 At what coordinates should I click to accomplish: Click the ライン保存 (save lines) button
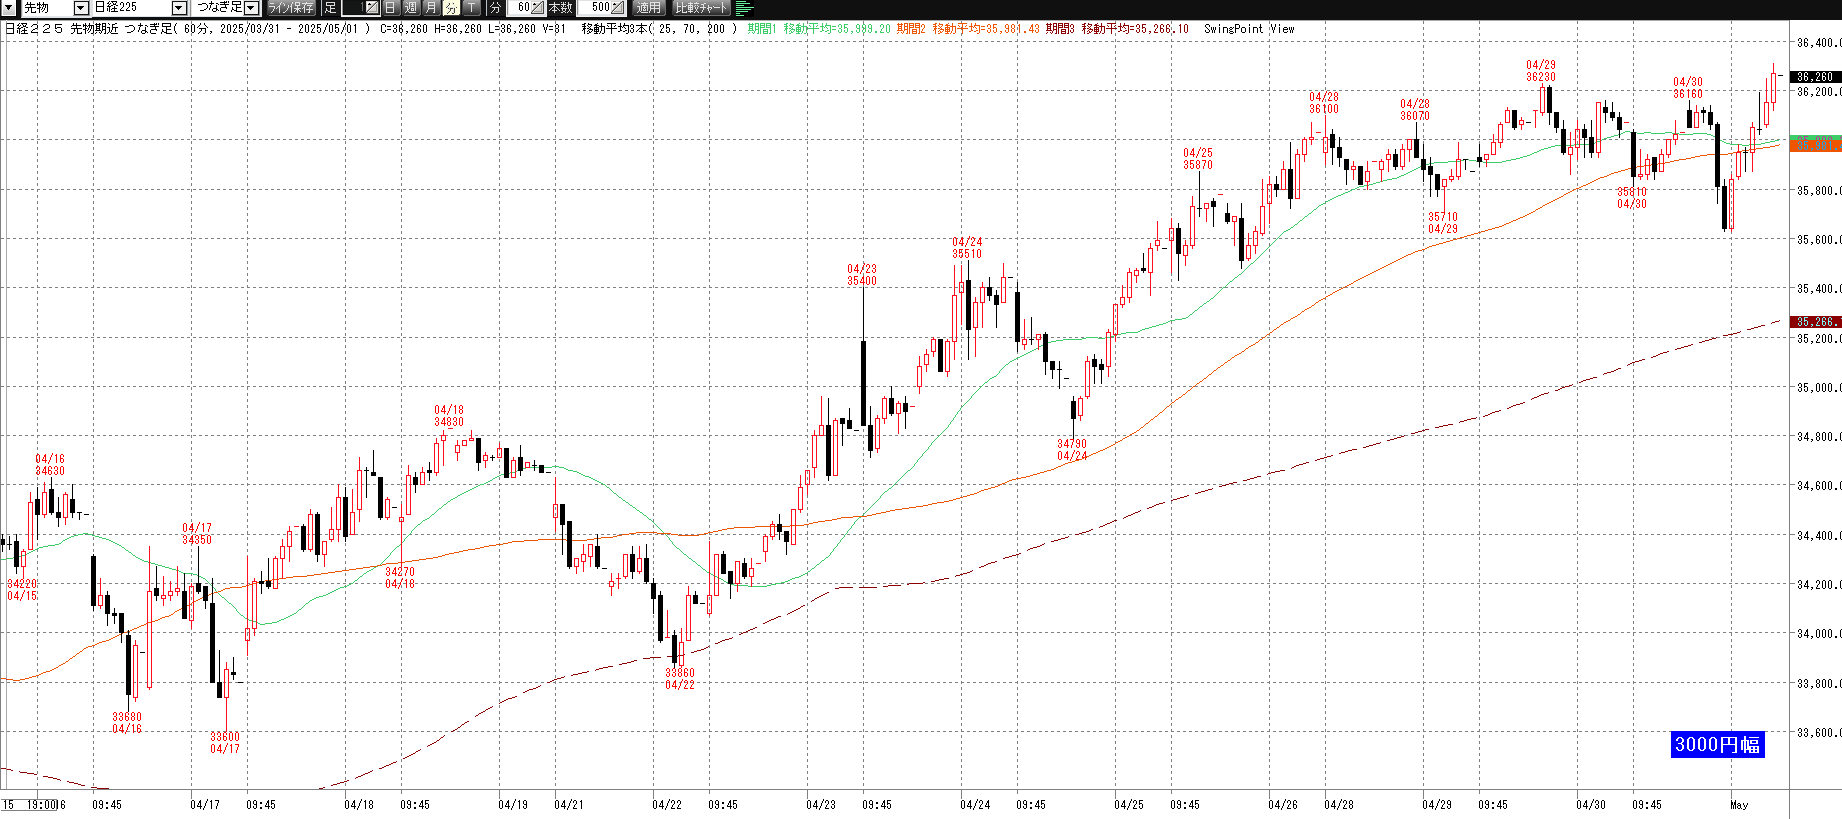291,8
